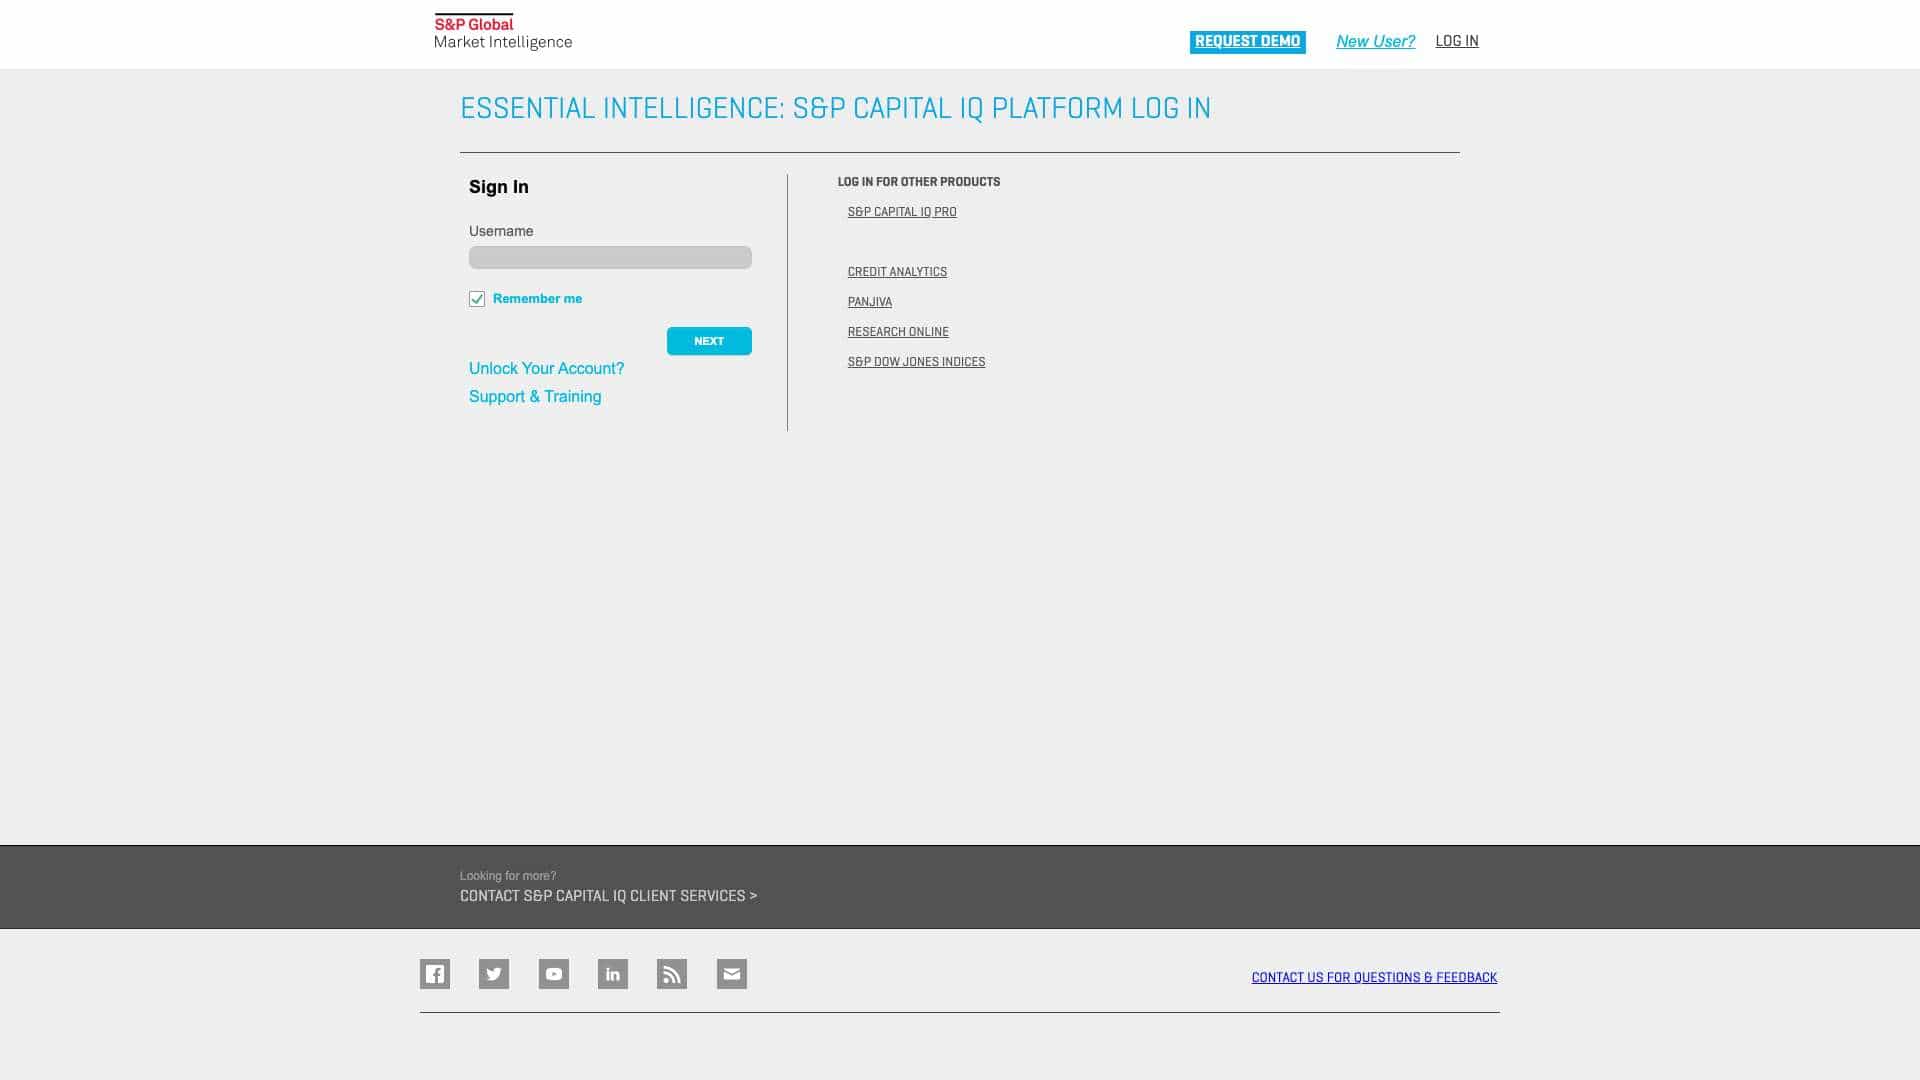
Task: Click the Remember me label text
Action: click(x=537, y=299)
